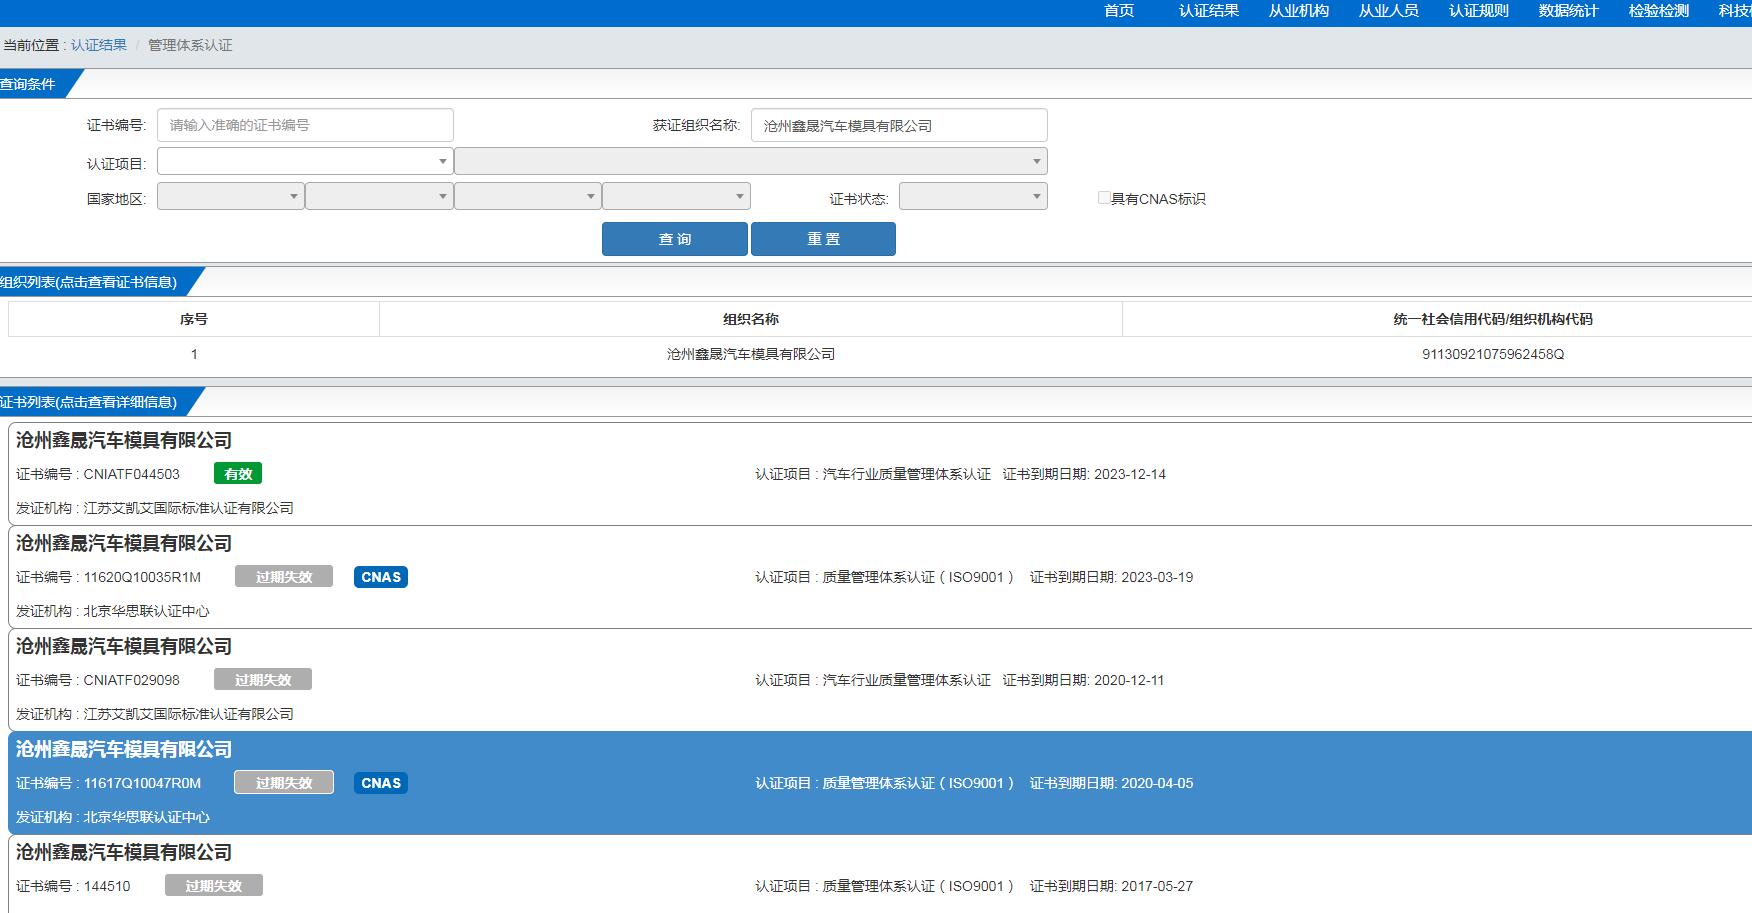Click the 重置 button
The height and width of the screenshot is (913, 1752).
823,239
